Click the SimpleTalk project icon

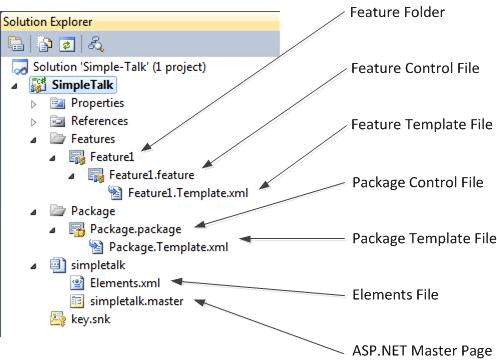[x=38, y=85]
